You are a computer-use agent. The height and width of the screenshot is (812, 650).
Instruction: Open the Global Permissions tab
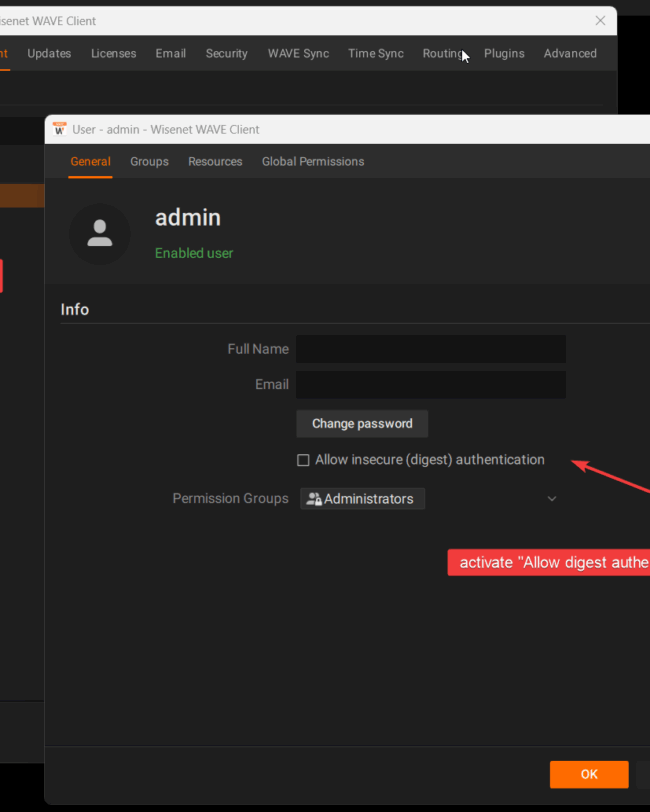[313, 162]
